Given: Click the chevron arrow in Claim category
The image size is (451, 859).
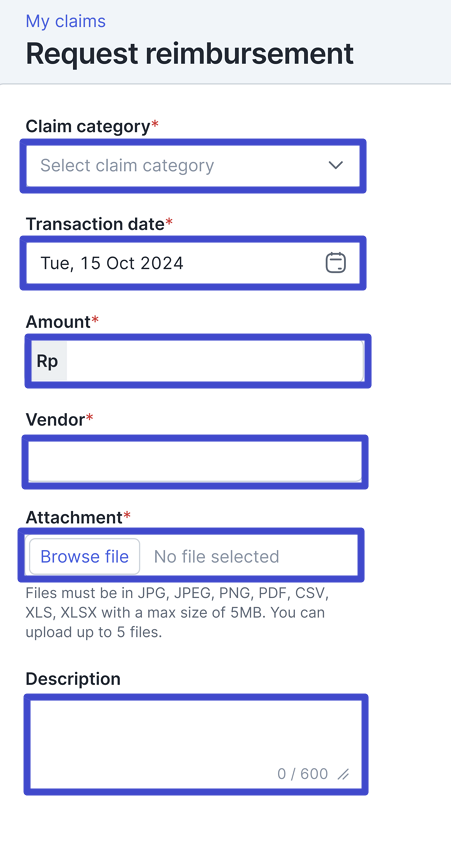Looking at the screenshot, I should 335,165.
